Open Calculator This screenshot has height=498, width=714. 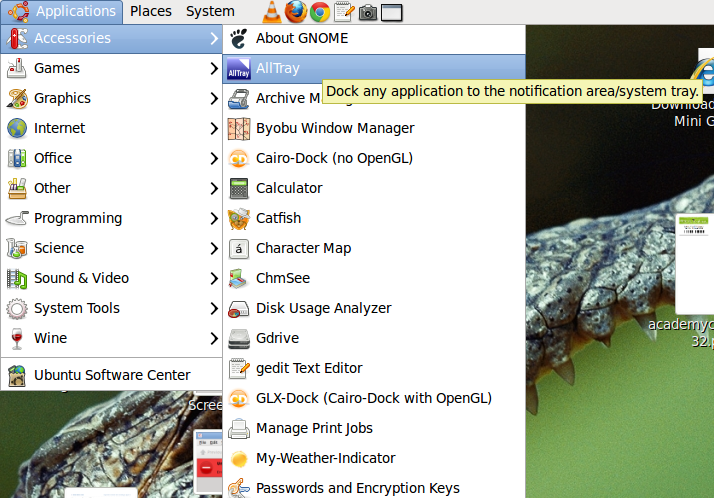coord(374,189)
